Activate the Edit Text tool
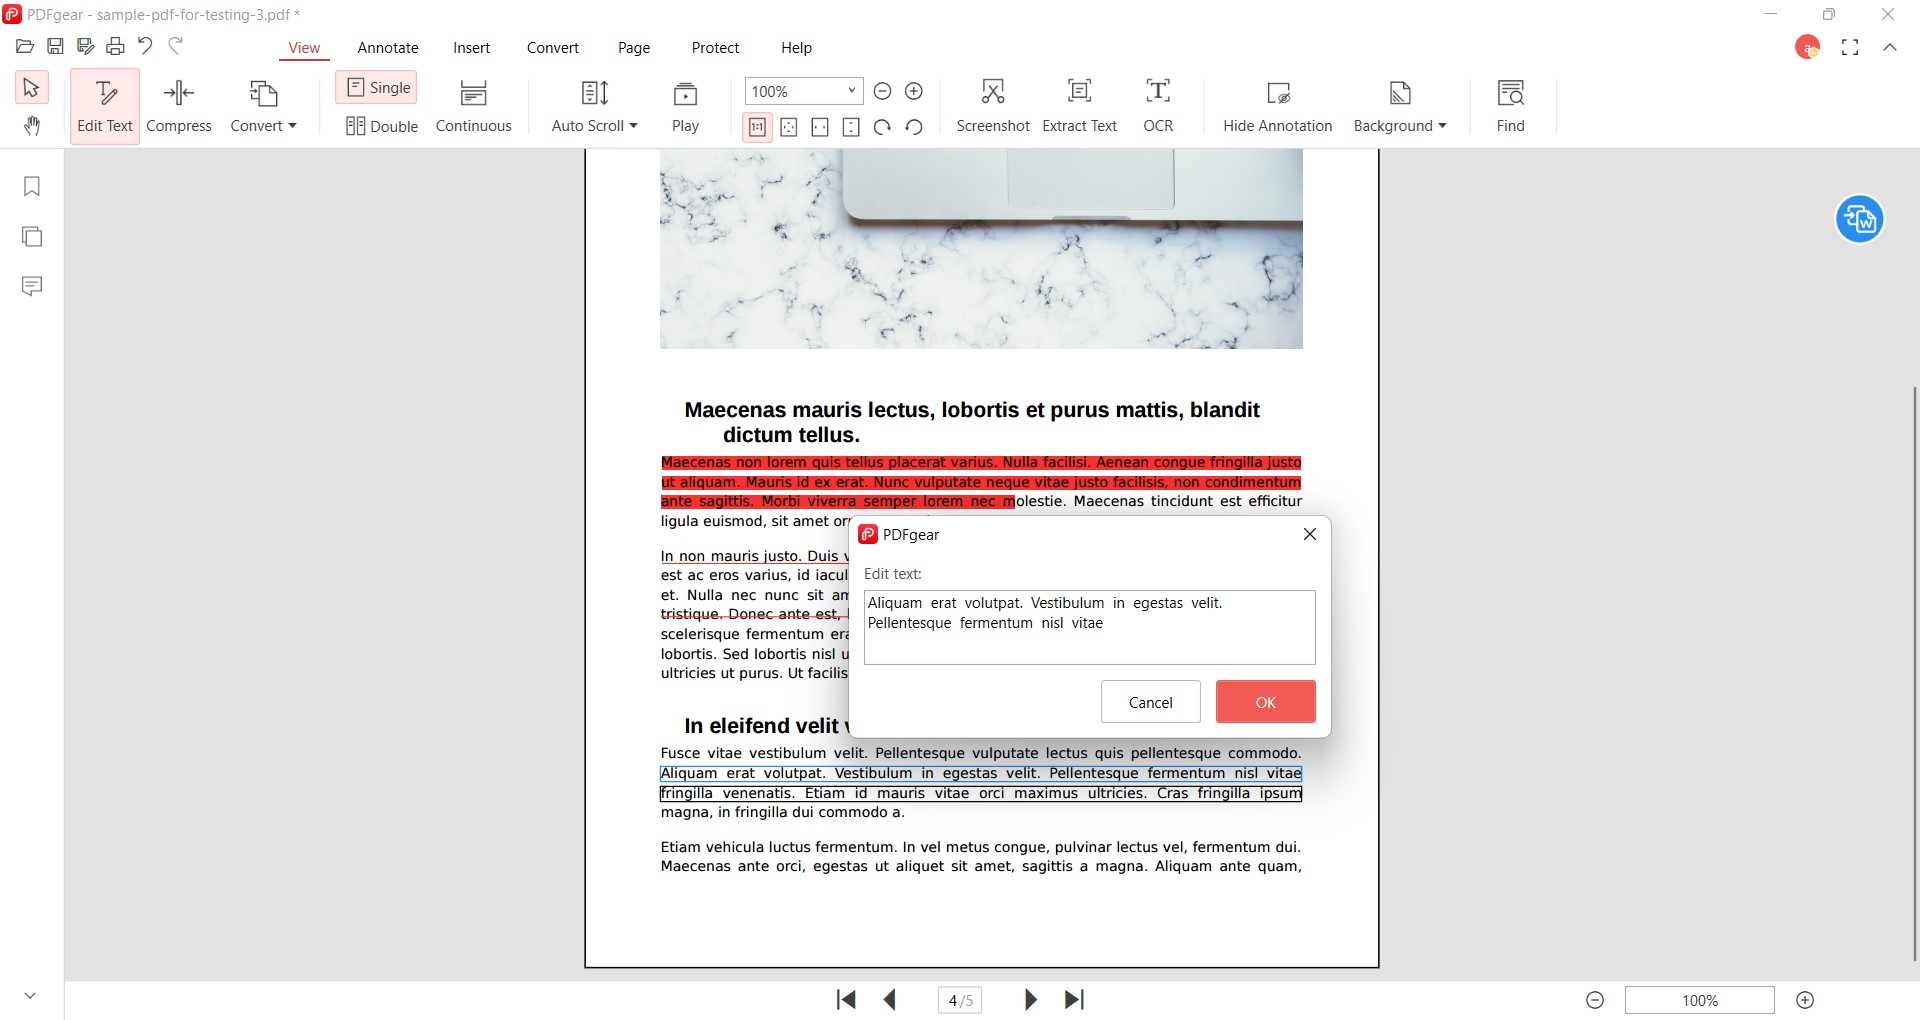 tap(103, 104)
